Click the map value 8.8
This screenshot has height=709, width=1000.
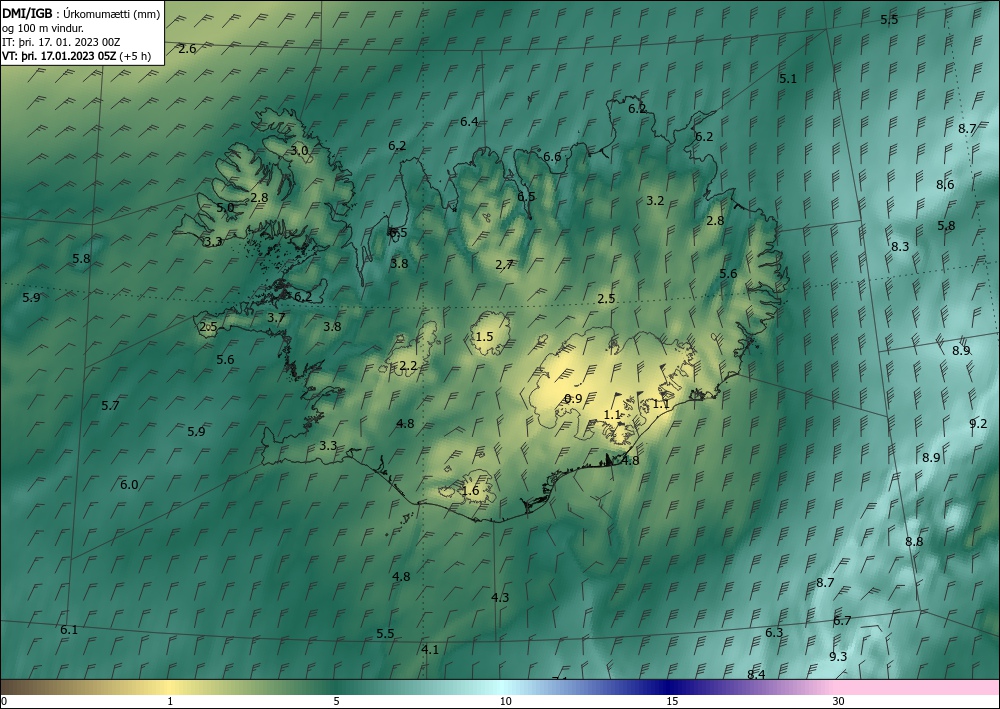point(914,542)
